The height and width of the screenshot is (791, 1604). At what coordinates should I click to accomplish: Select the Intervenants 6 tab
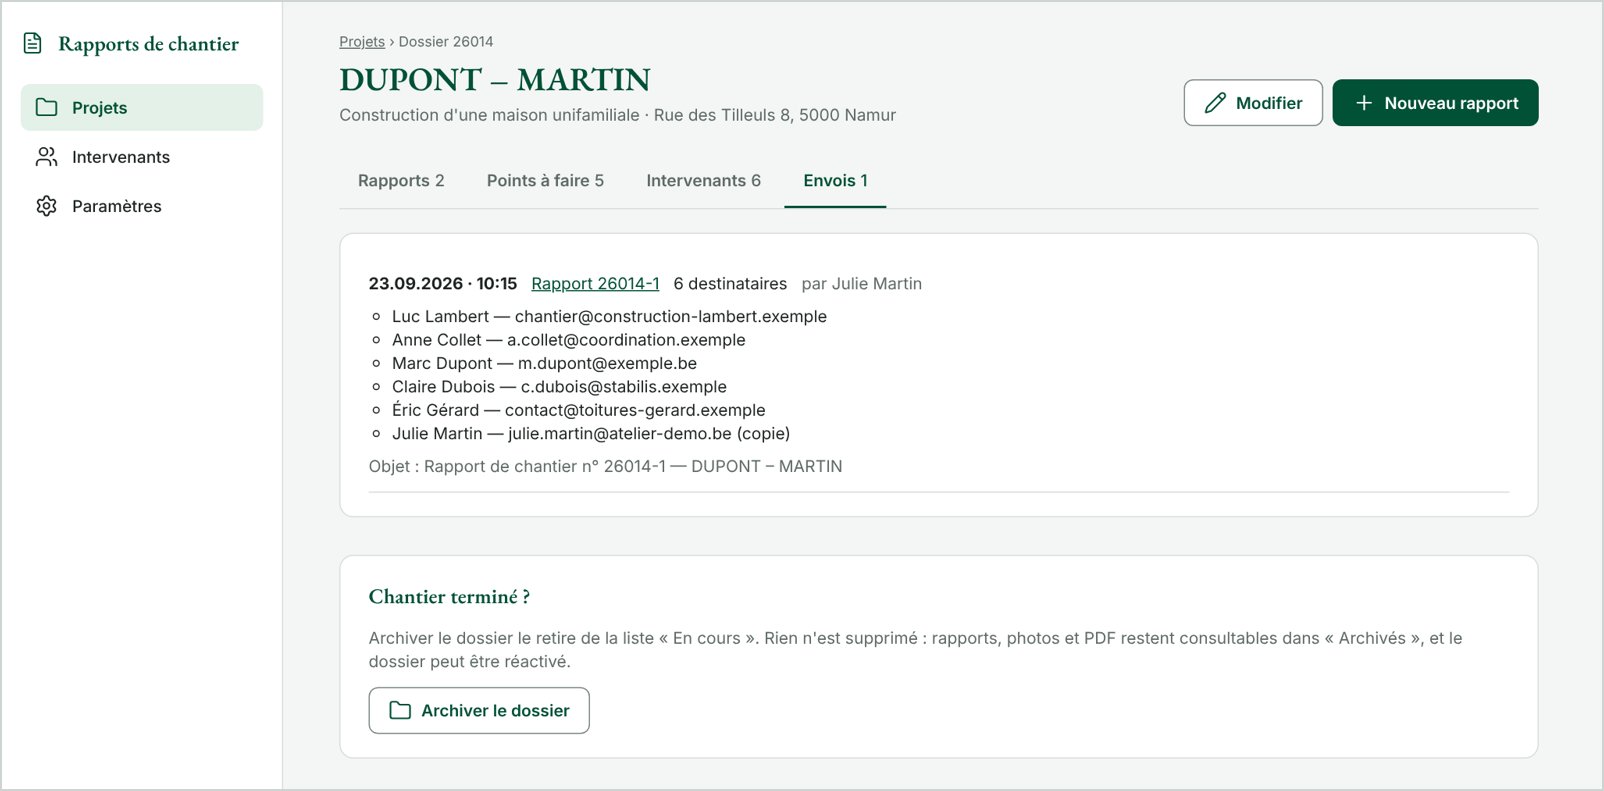click(703, 181)
